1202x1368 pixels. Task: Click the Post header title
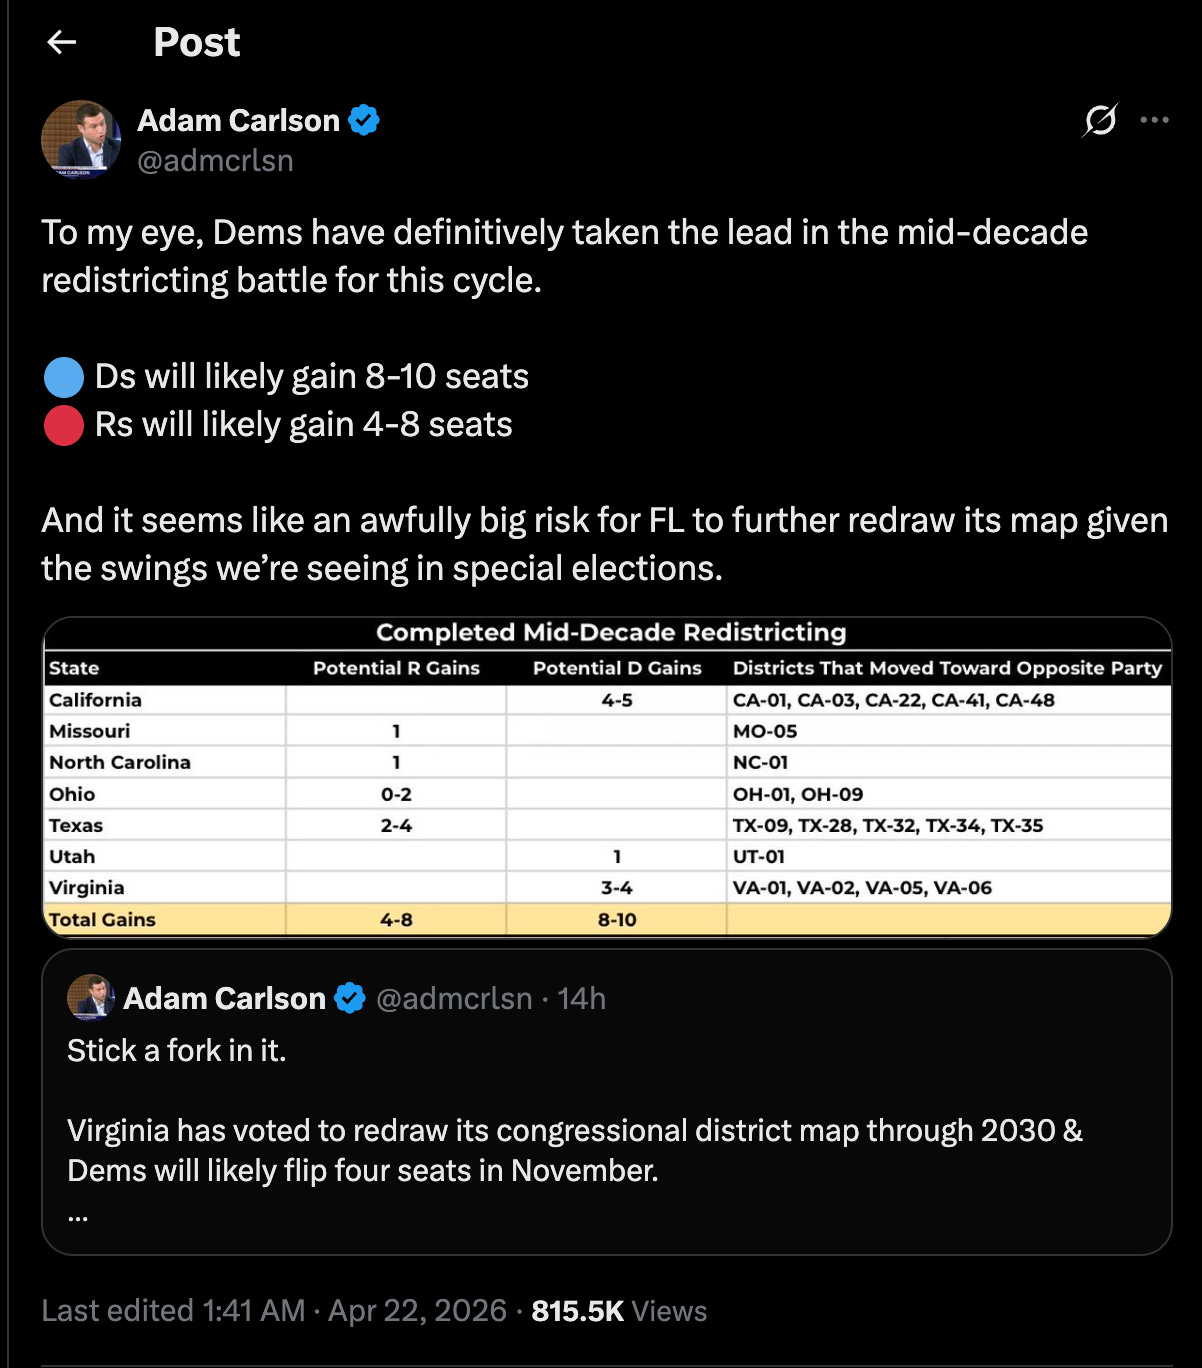coord(196,42)
